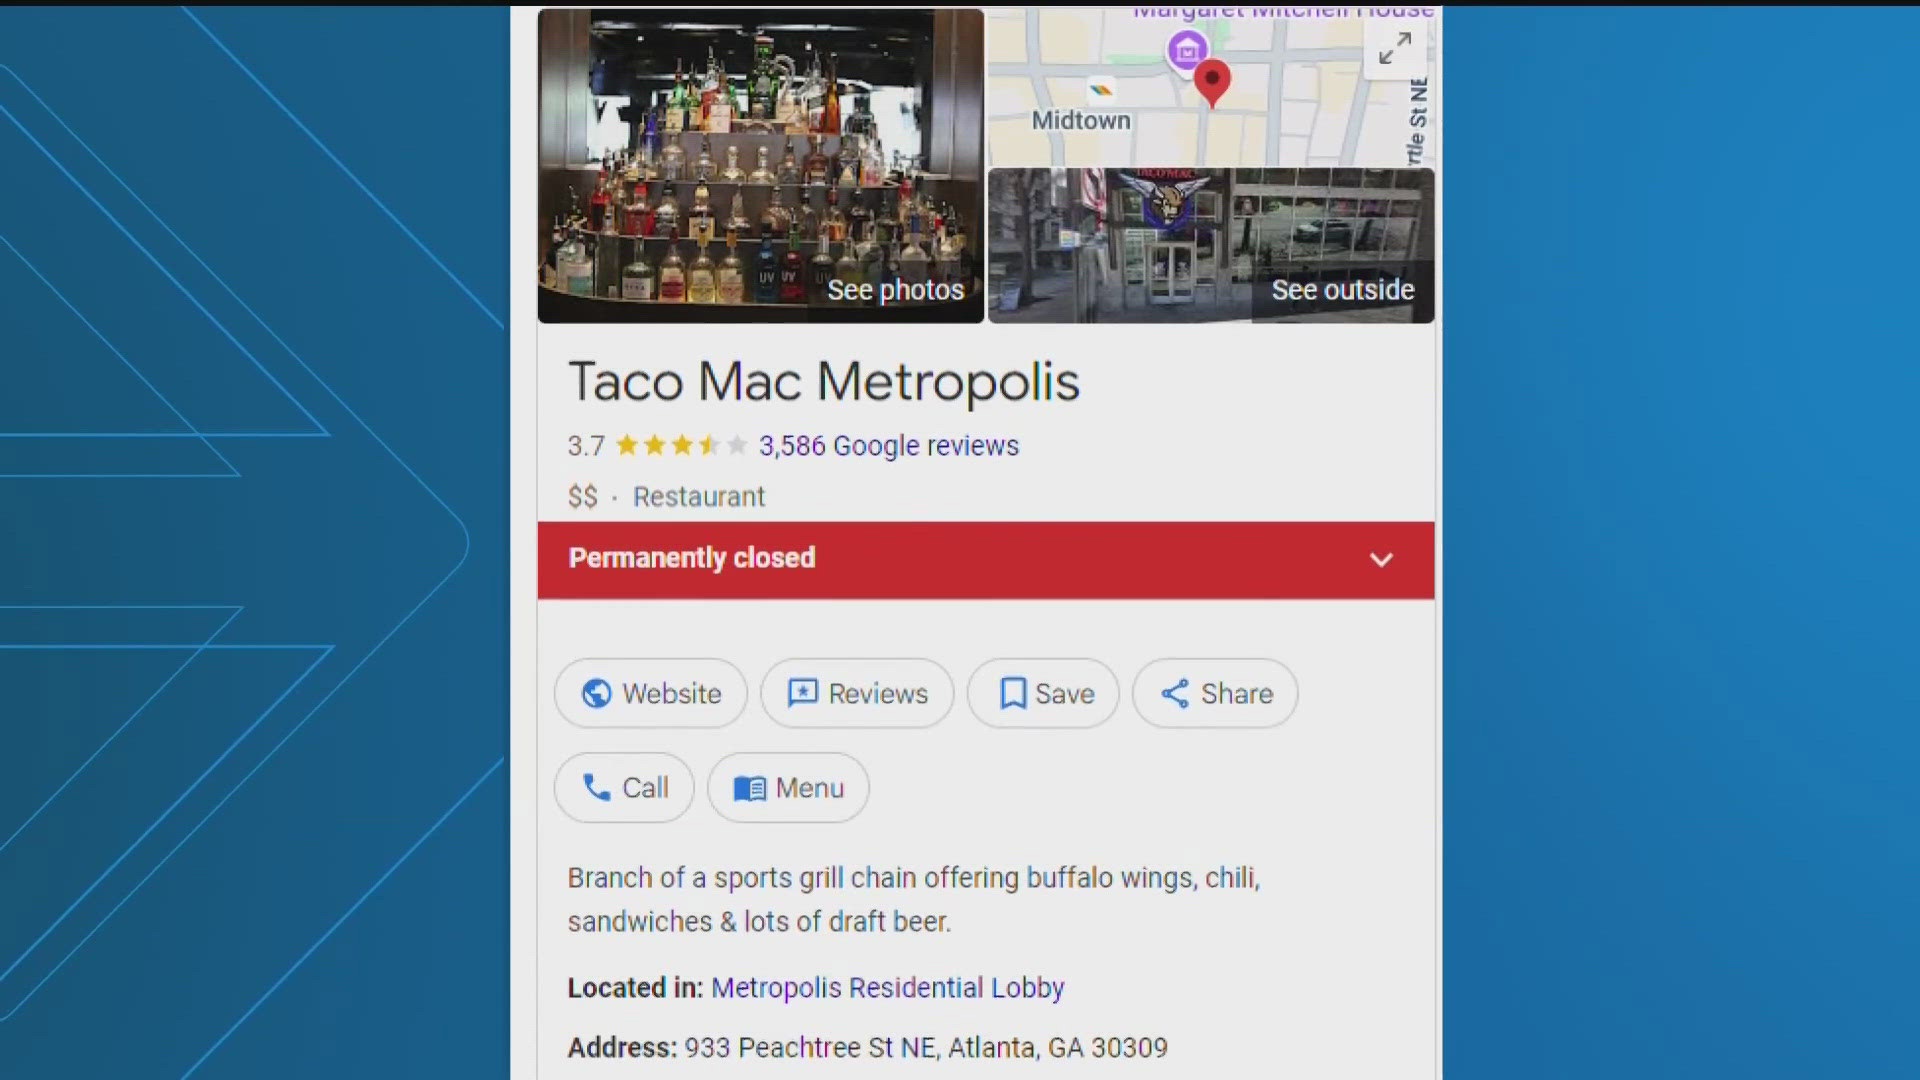Open the Menu button

(788, 788)
